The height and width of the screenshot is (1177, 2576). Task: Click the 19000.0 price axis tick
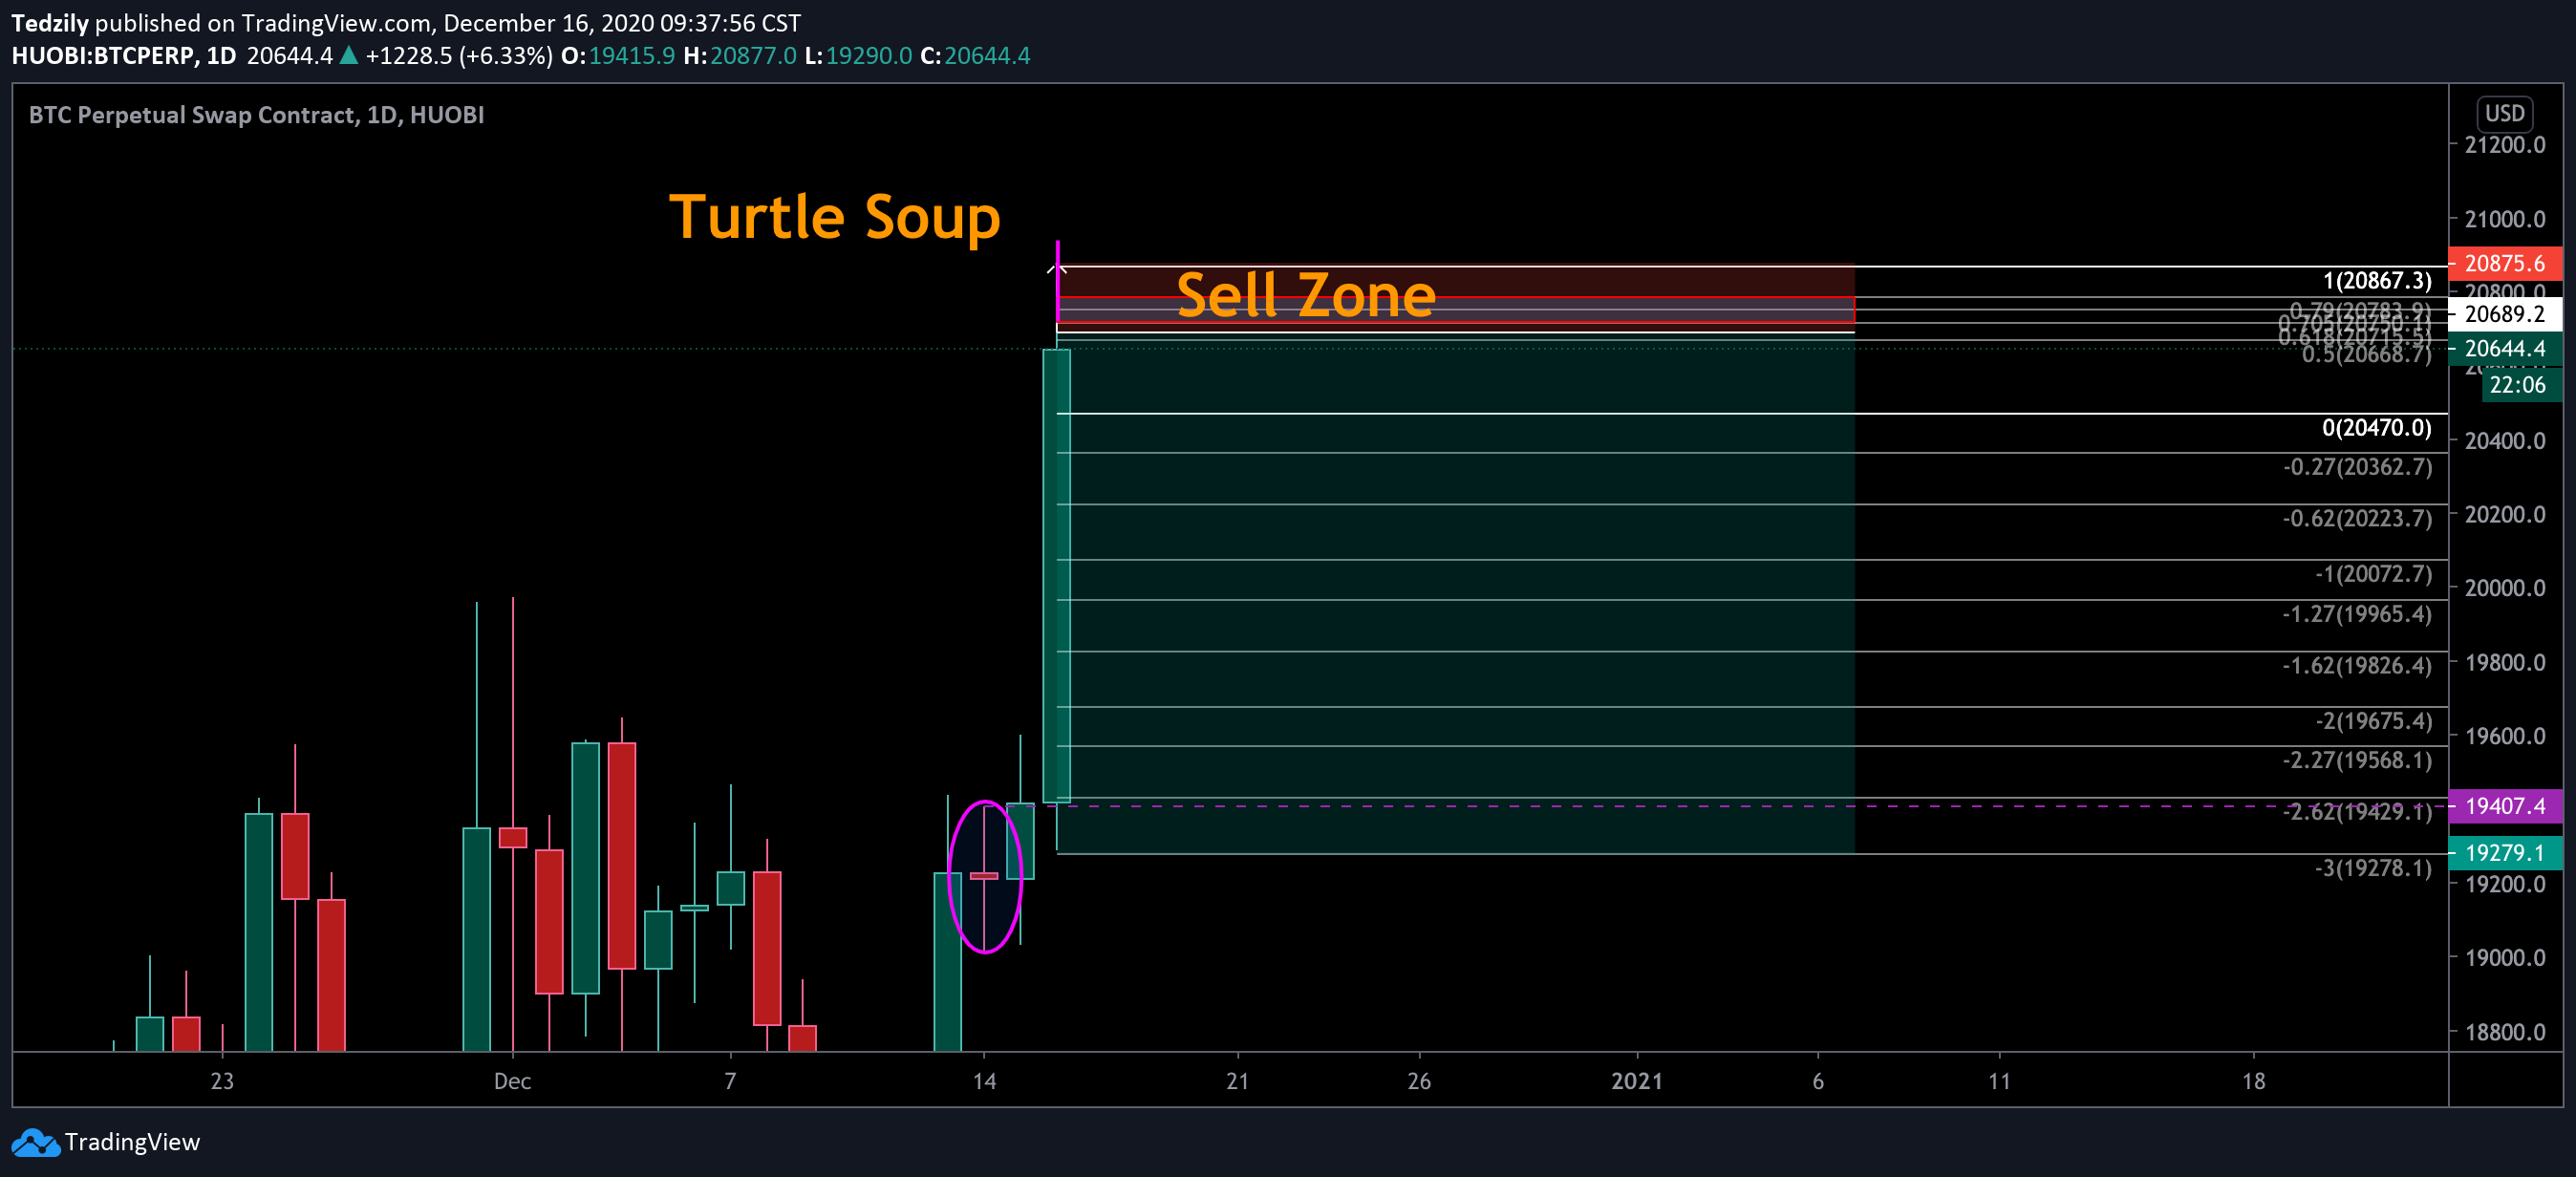[x=2505, y=958]
